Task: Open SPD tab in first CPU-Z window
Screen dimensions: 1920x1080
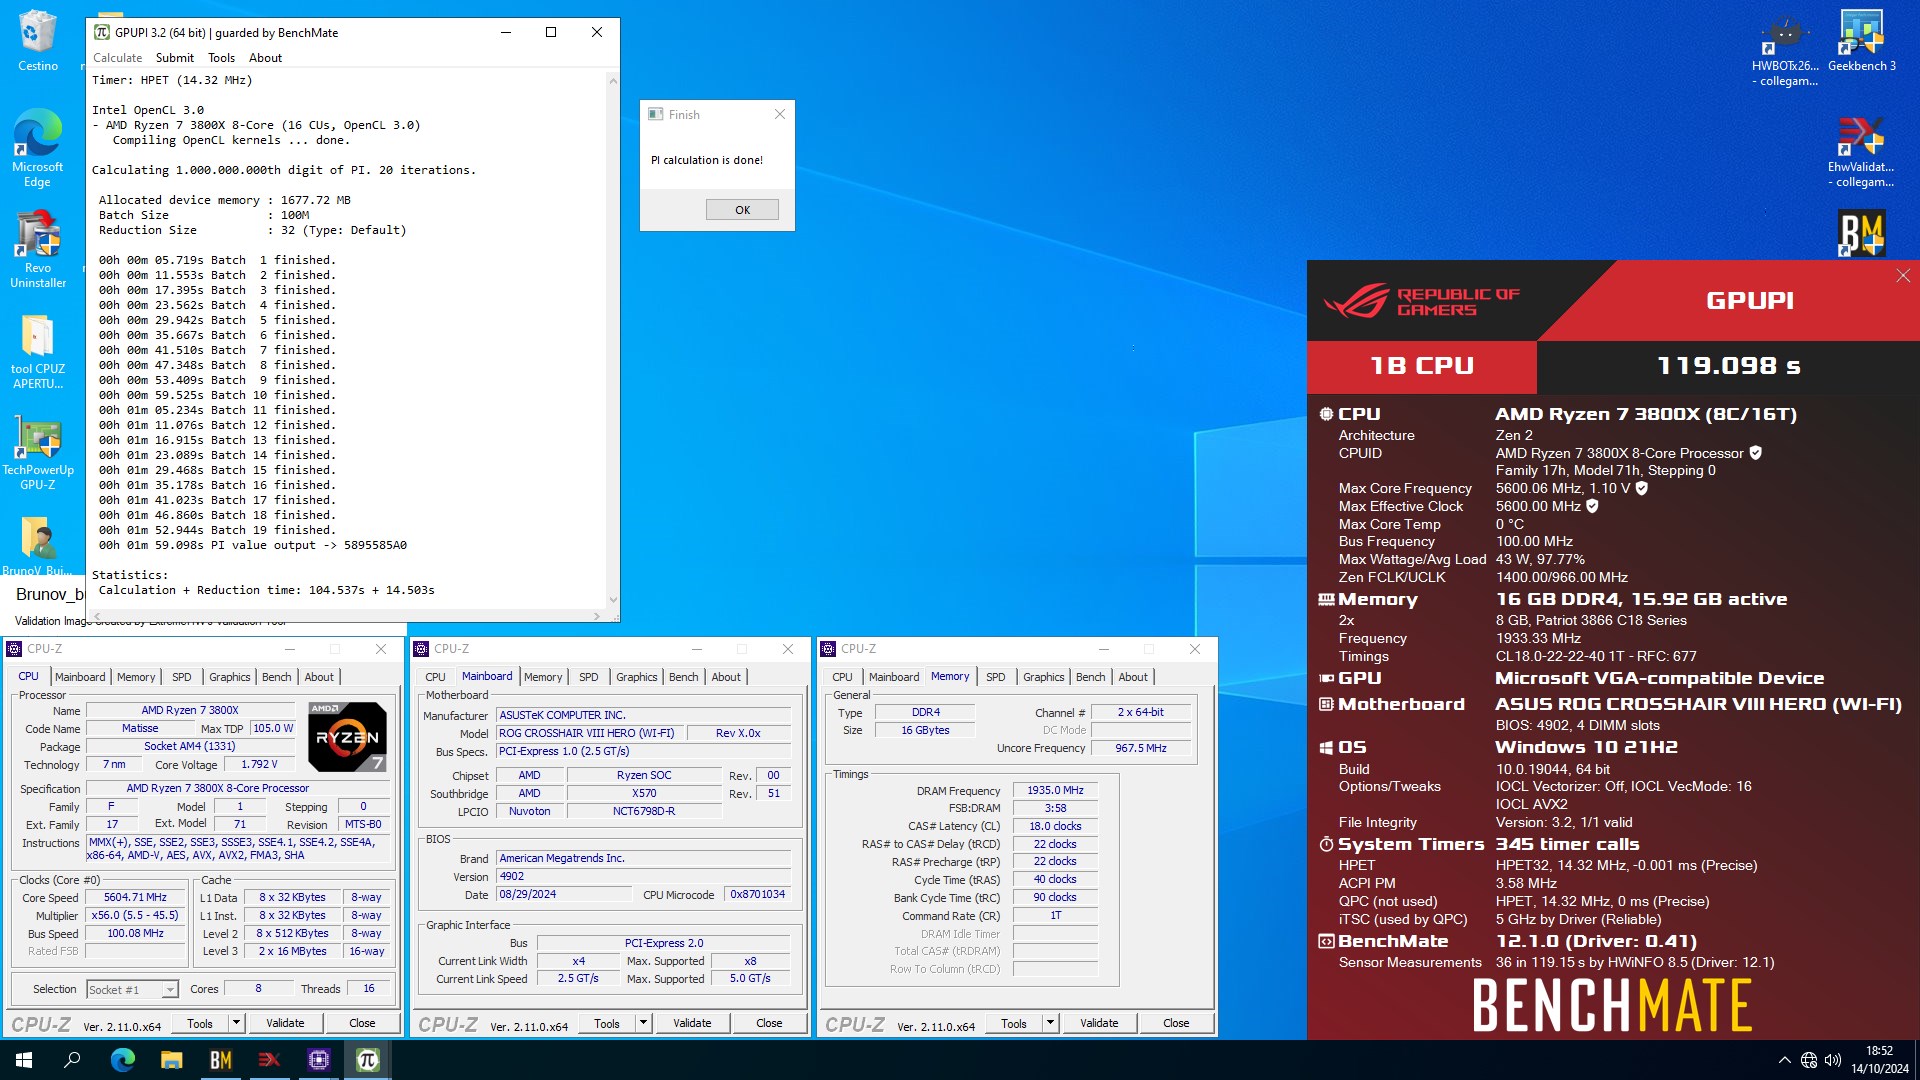Action: 181,677
